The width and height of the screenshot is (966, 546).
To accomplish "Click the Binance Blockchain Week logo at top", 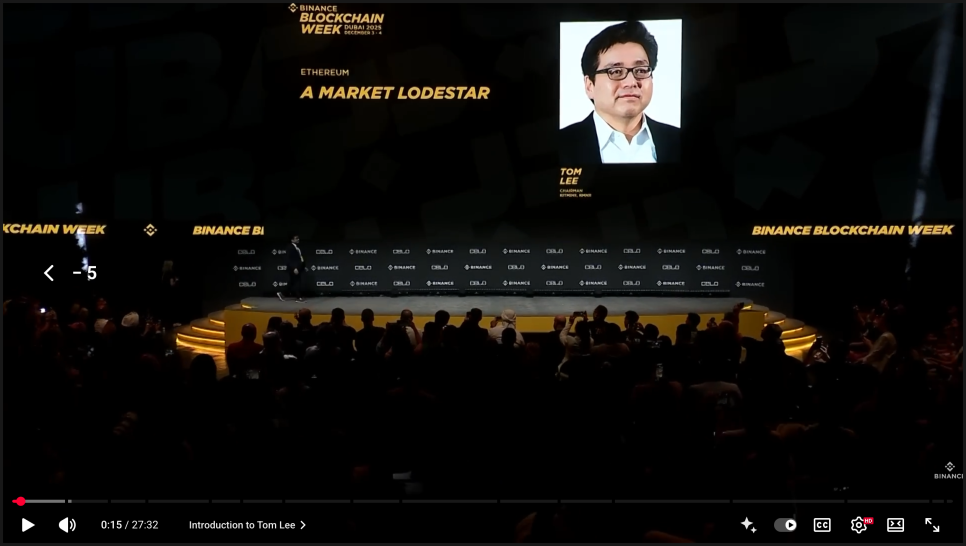I will (336, 20).
